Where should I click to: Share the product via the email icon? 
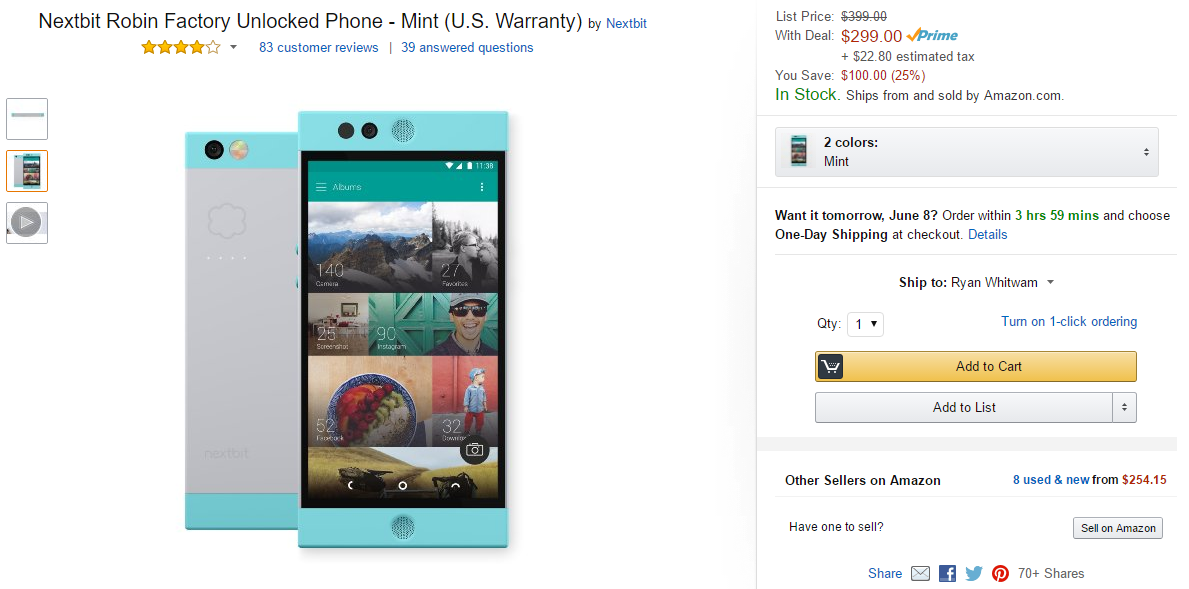pos(918,573)
